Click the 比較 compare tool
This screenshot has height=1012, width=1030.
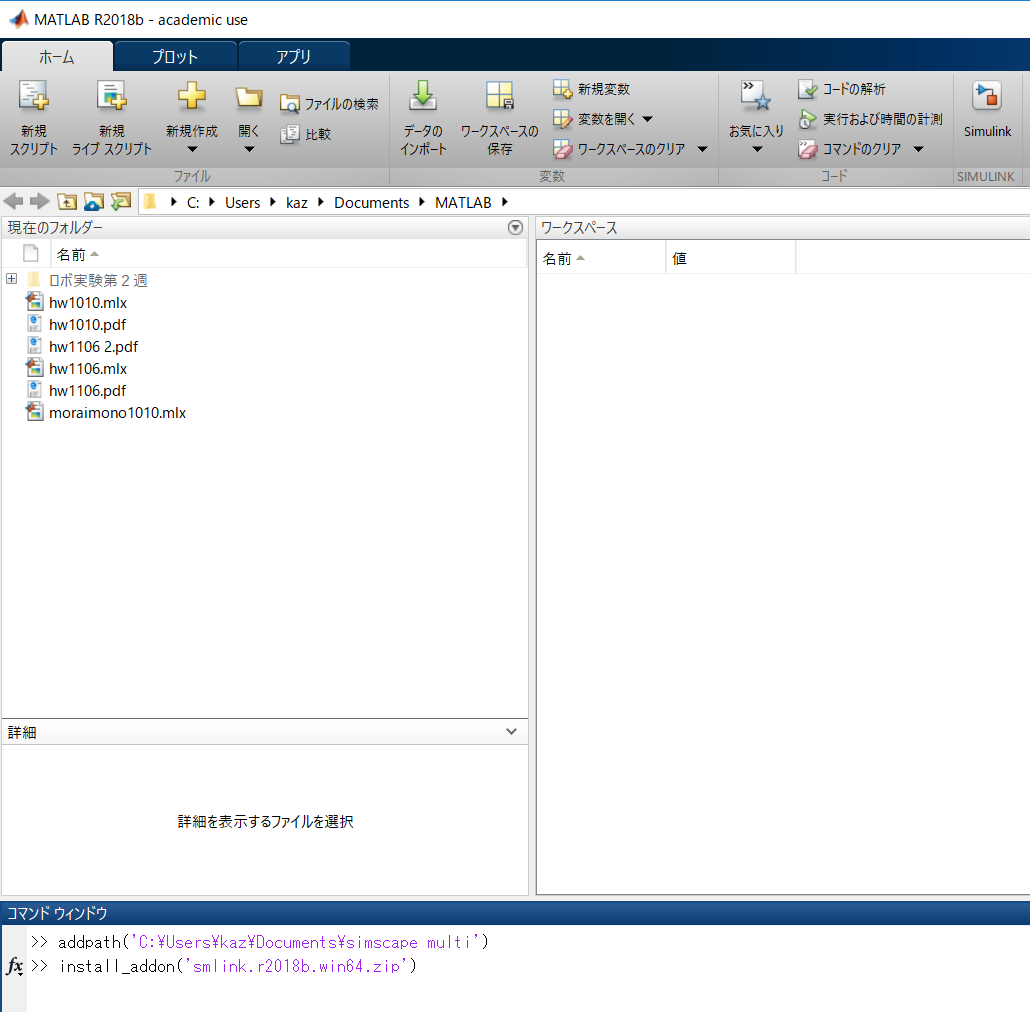point(305,134)
